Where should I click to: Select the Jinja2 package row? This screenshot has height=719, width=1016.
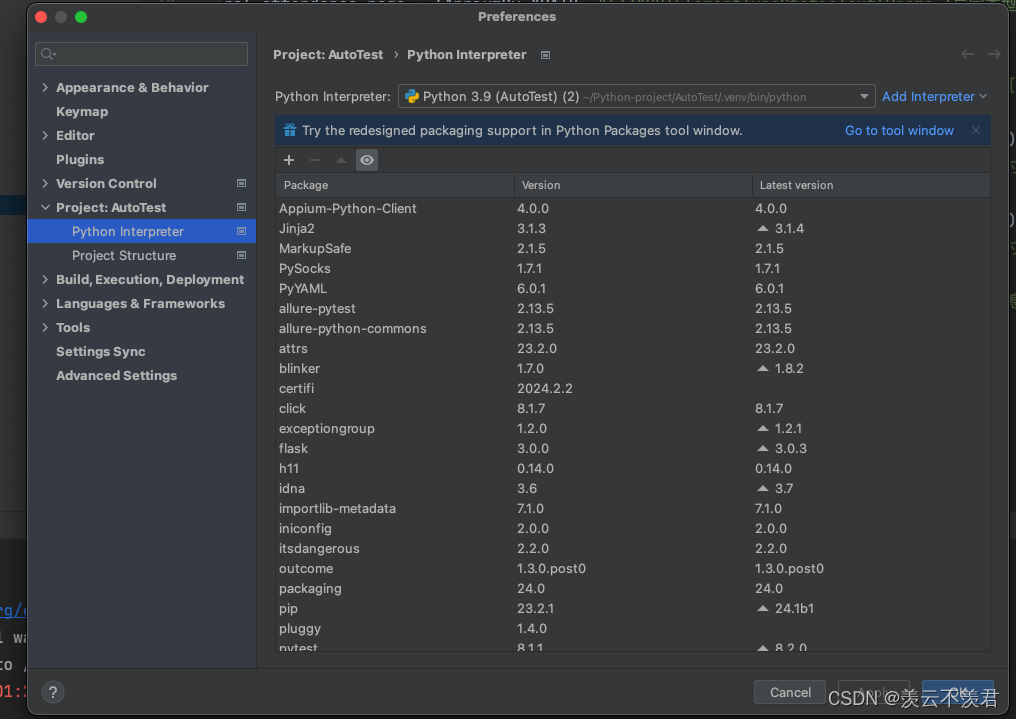(633, 229)
